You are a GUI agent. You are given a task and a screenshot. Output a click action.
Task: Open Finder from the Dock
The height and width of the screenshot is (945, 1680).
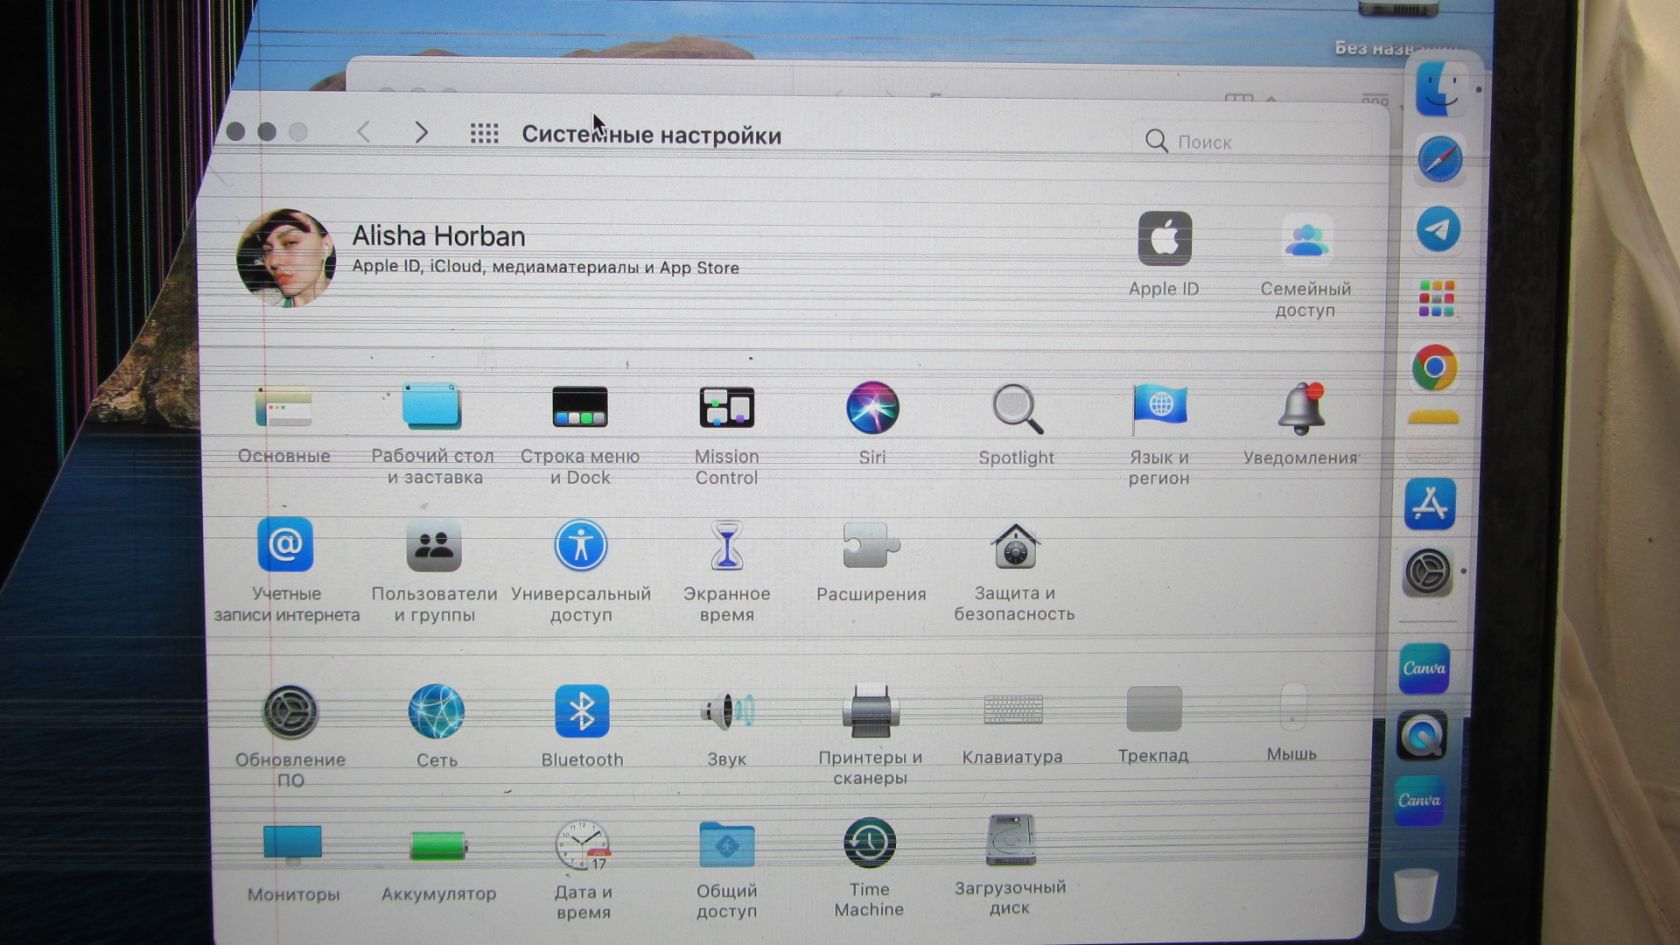pos(1440,89)
